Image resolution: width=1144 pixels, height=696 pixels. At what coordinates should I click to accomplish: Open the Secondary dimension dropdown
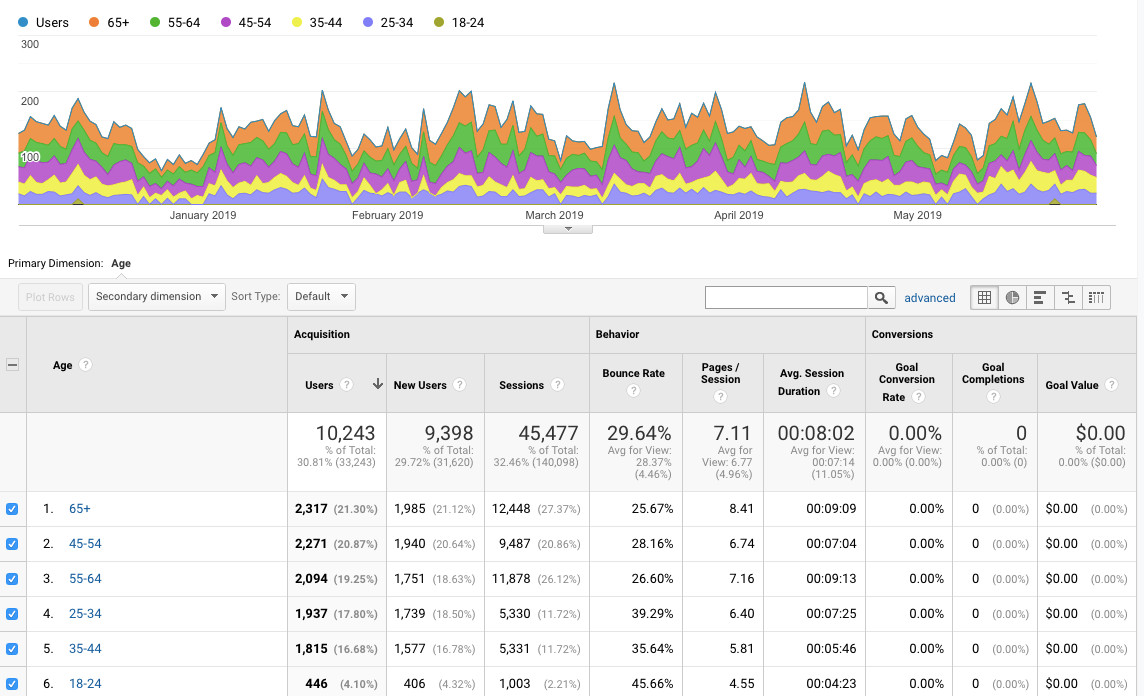157,297
